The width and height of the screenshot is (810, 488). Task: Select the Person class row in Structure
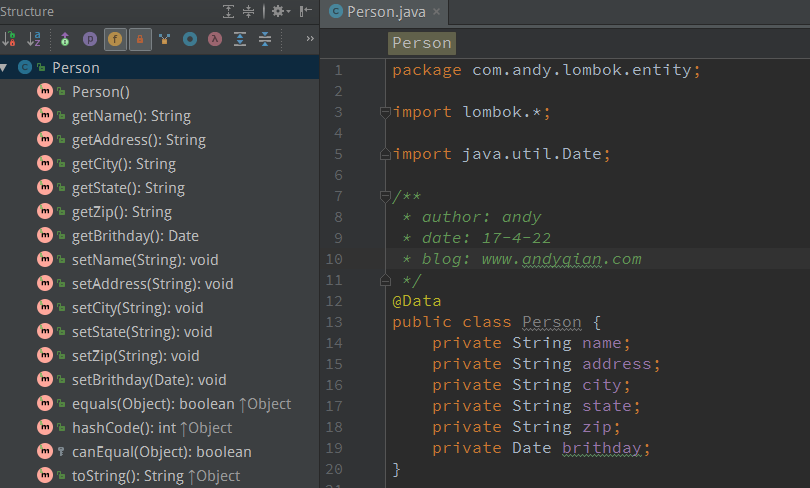[160, 68]
